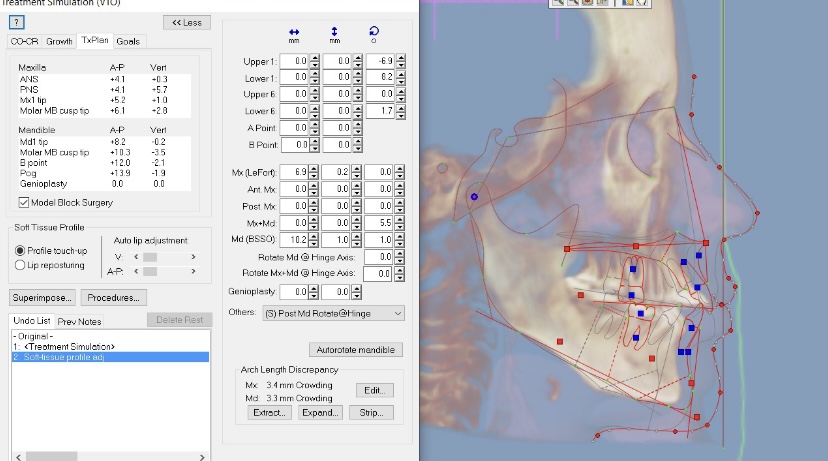Click spinner beside Mx+Md rotation value
This screenshot has height=461, width=828.
tap(399, 223)
